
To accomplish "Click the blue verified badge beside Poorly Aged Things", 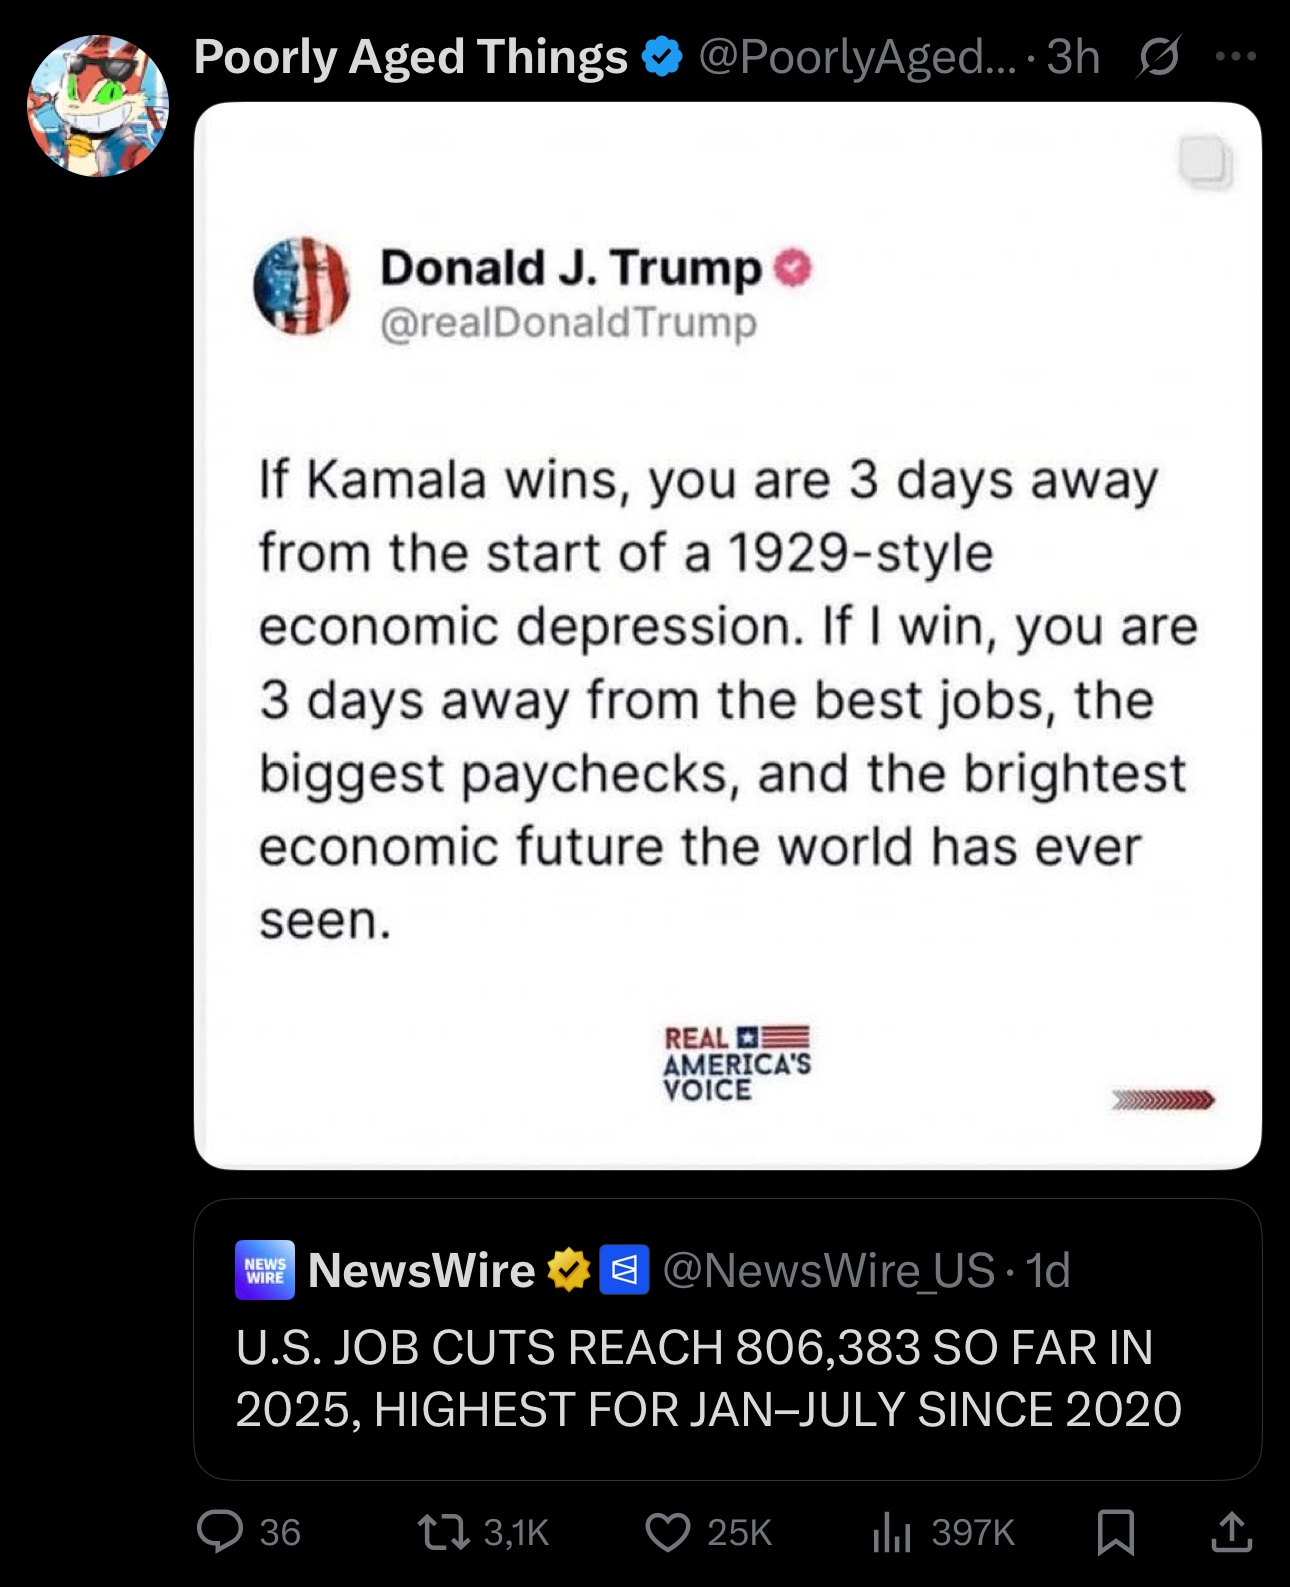I will pyautogui.click(x=661, y=57).
